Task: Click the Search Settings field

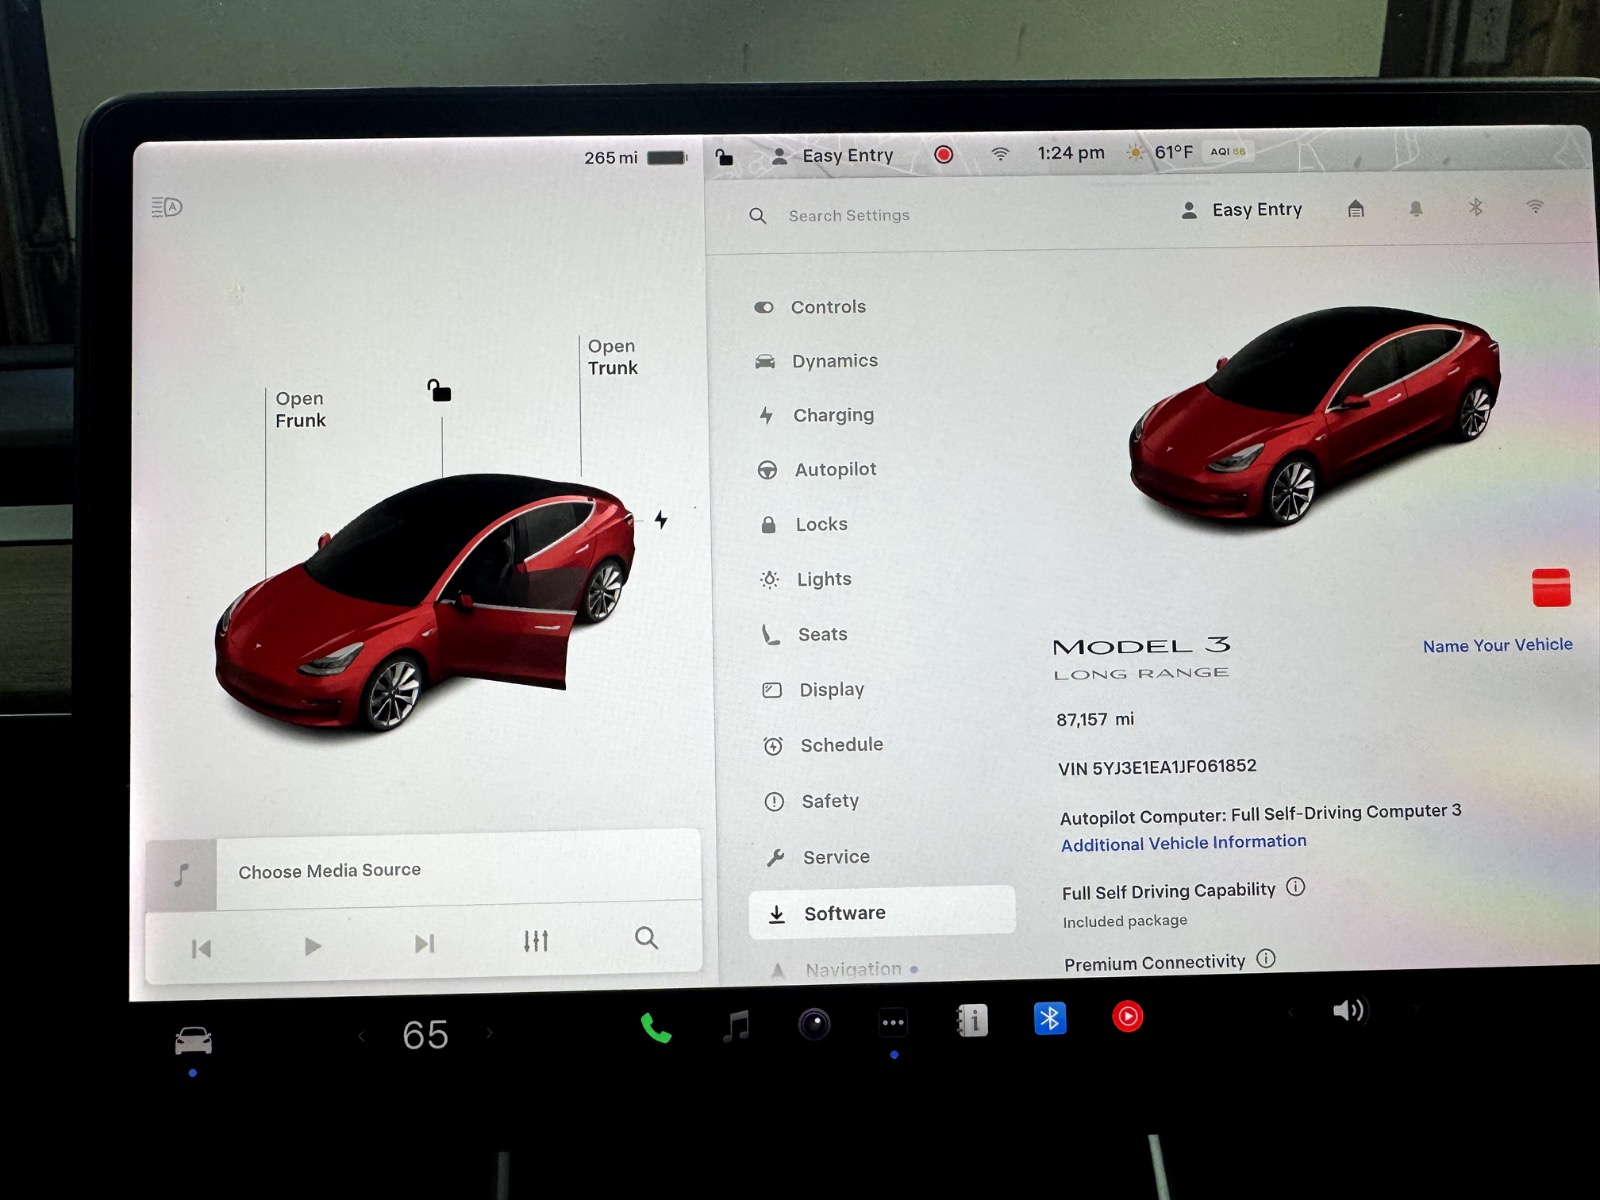Action: pyautogui.click(x=849, y=215)
